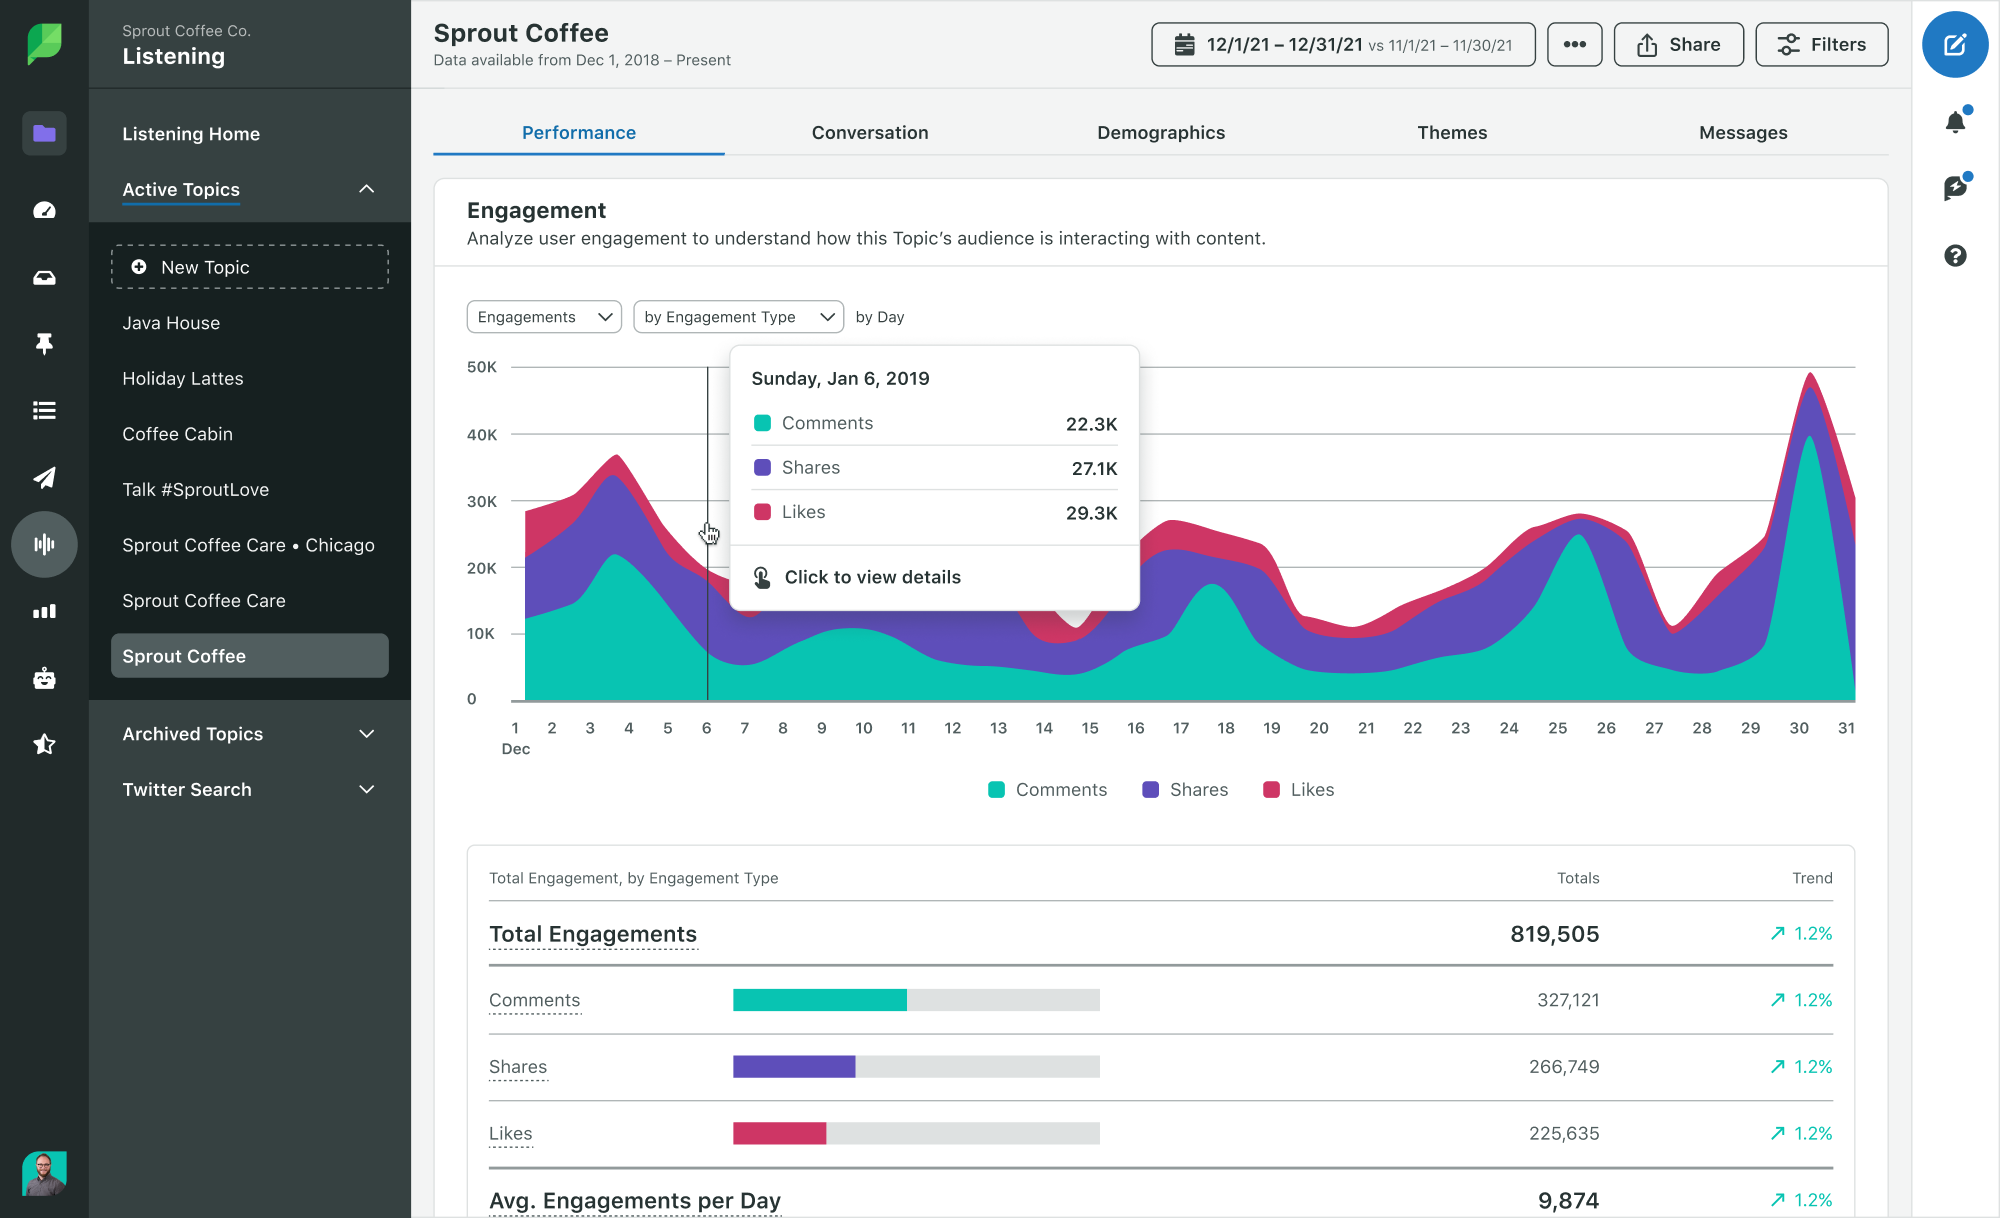
Task: Switch to the Demographics tab
Action: [1160, 131]
